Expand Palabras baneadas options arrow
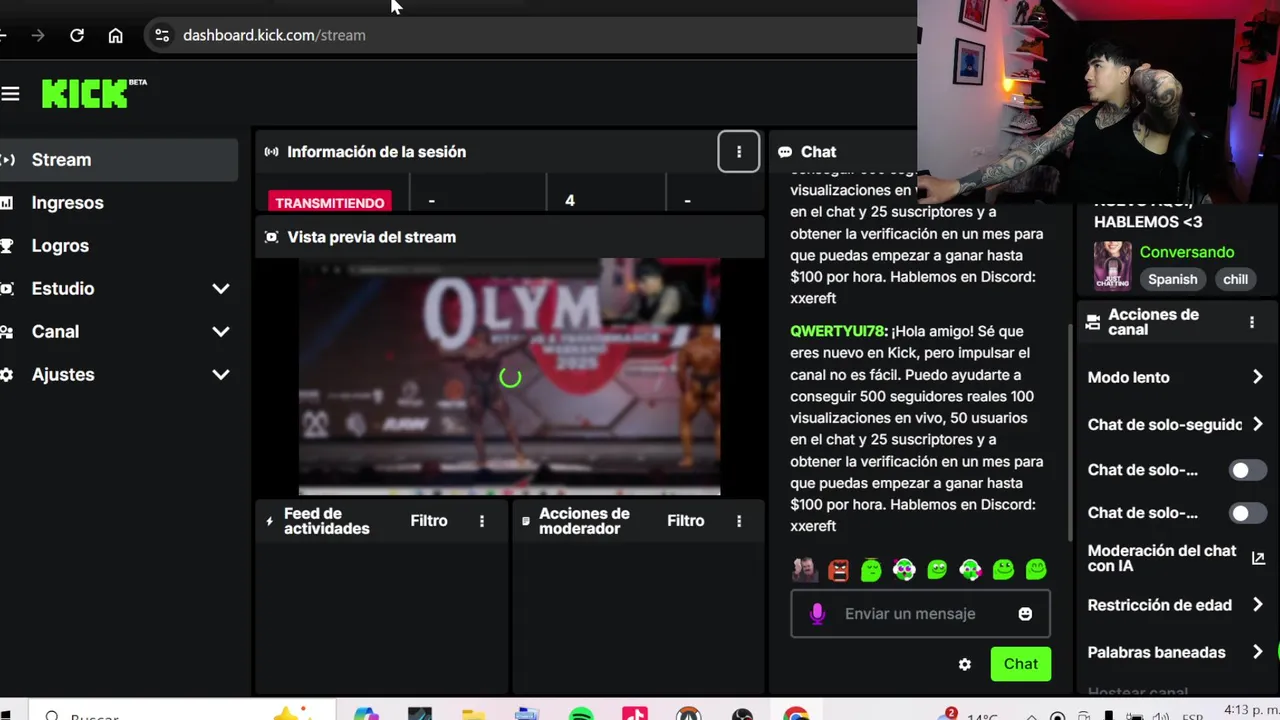Screen dimensions: 1280x720 coord(1258,652)
